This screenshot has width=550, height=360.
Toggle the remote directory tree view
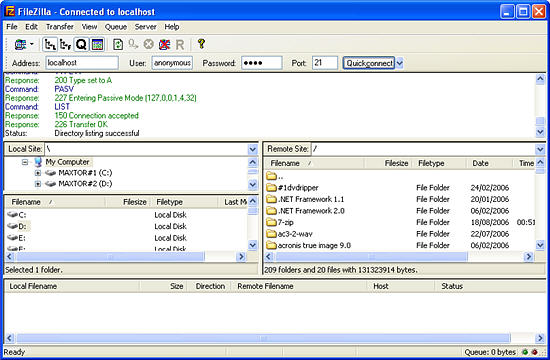click(66, 45)
